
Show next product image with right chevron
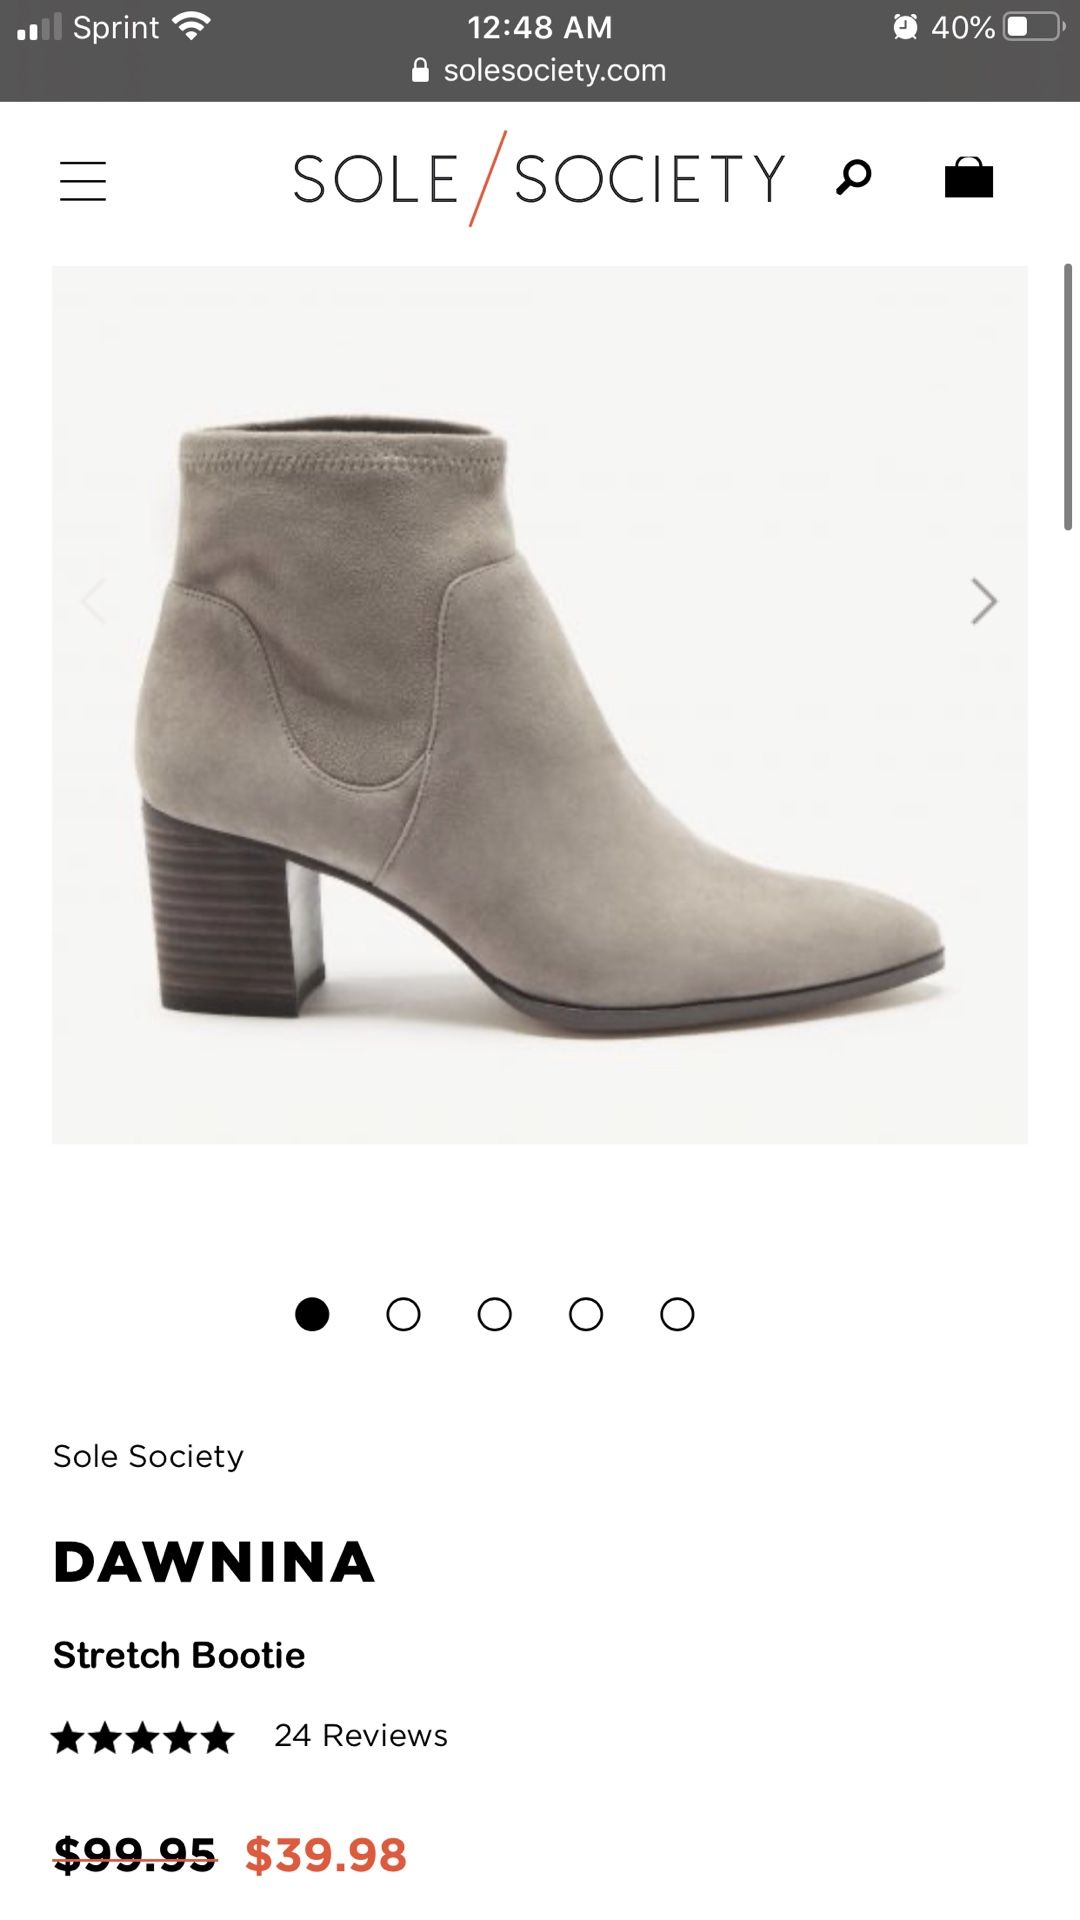(984, 601)
